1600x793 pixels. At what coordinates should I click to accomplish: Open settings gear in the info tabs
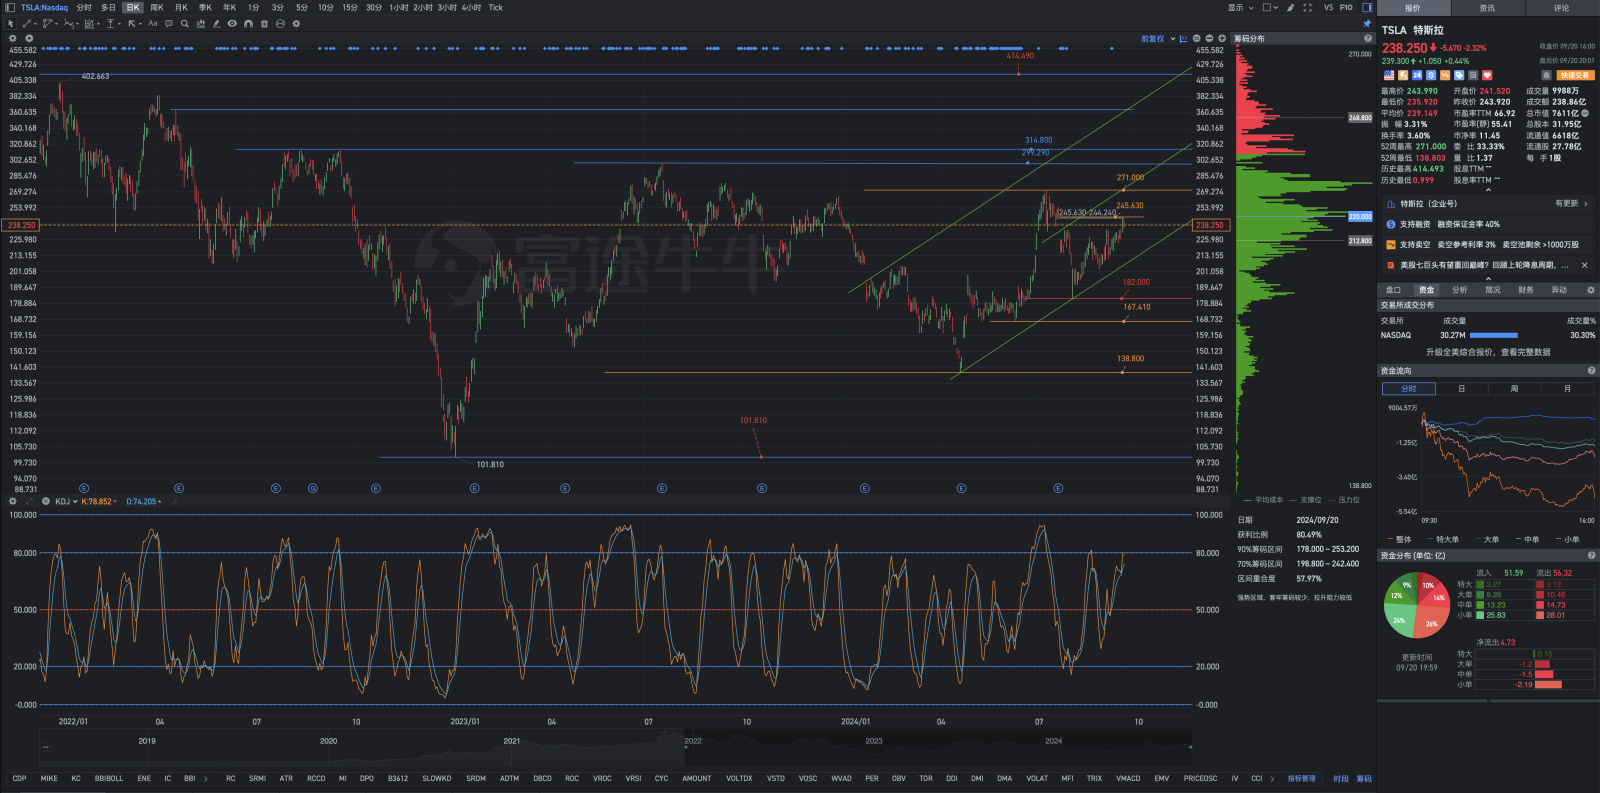1591,290
